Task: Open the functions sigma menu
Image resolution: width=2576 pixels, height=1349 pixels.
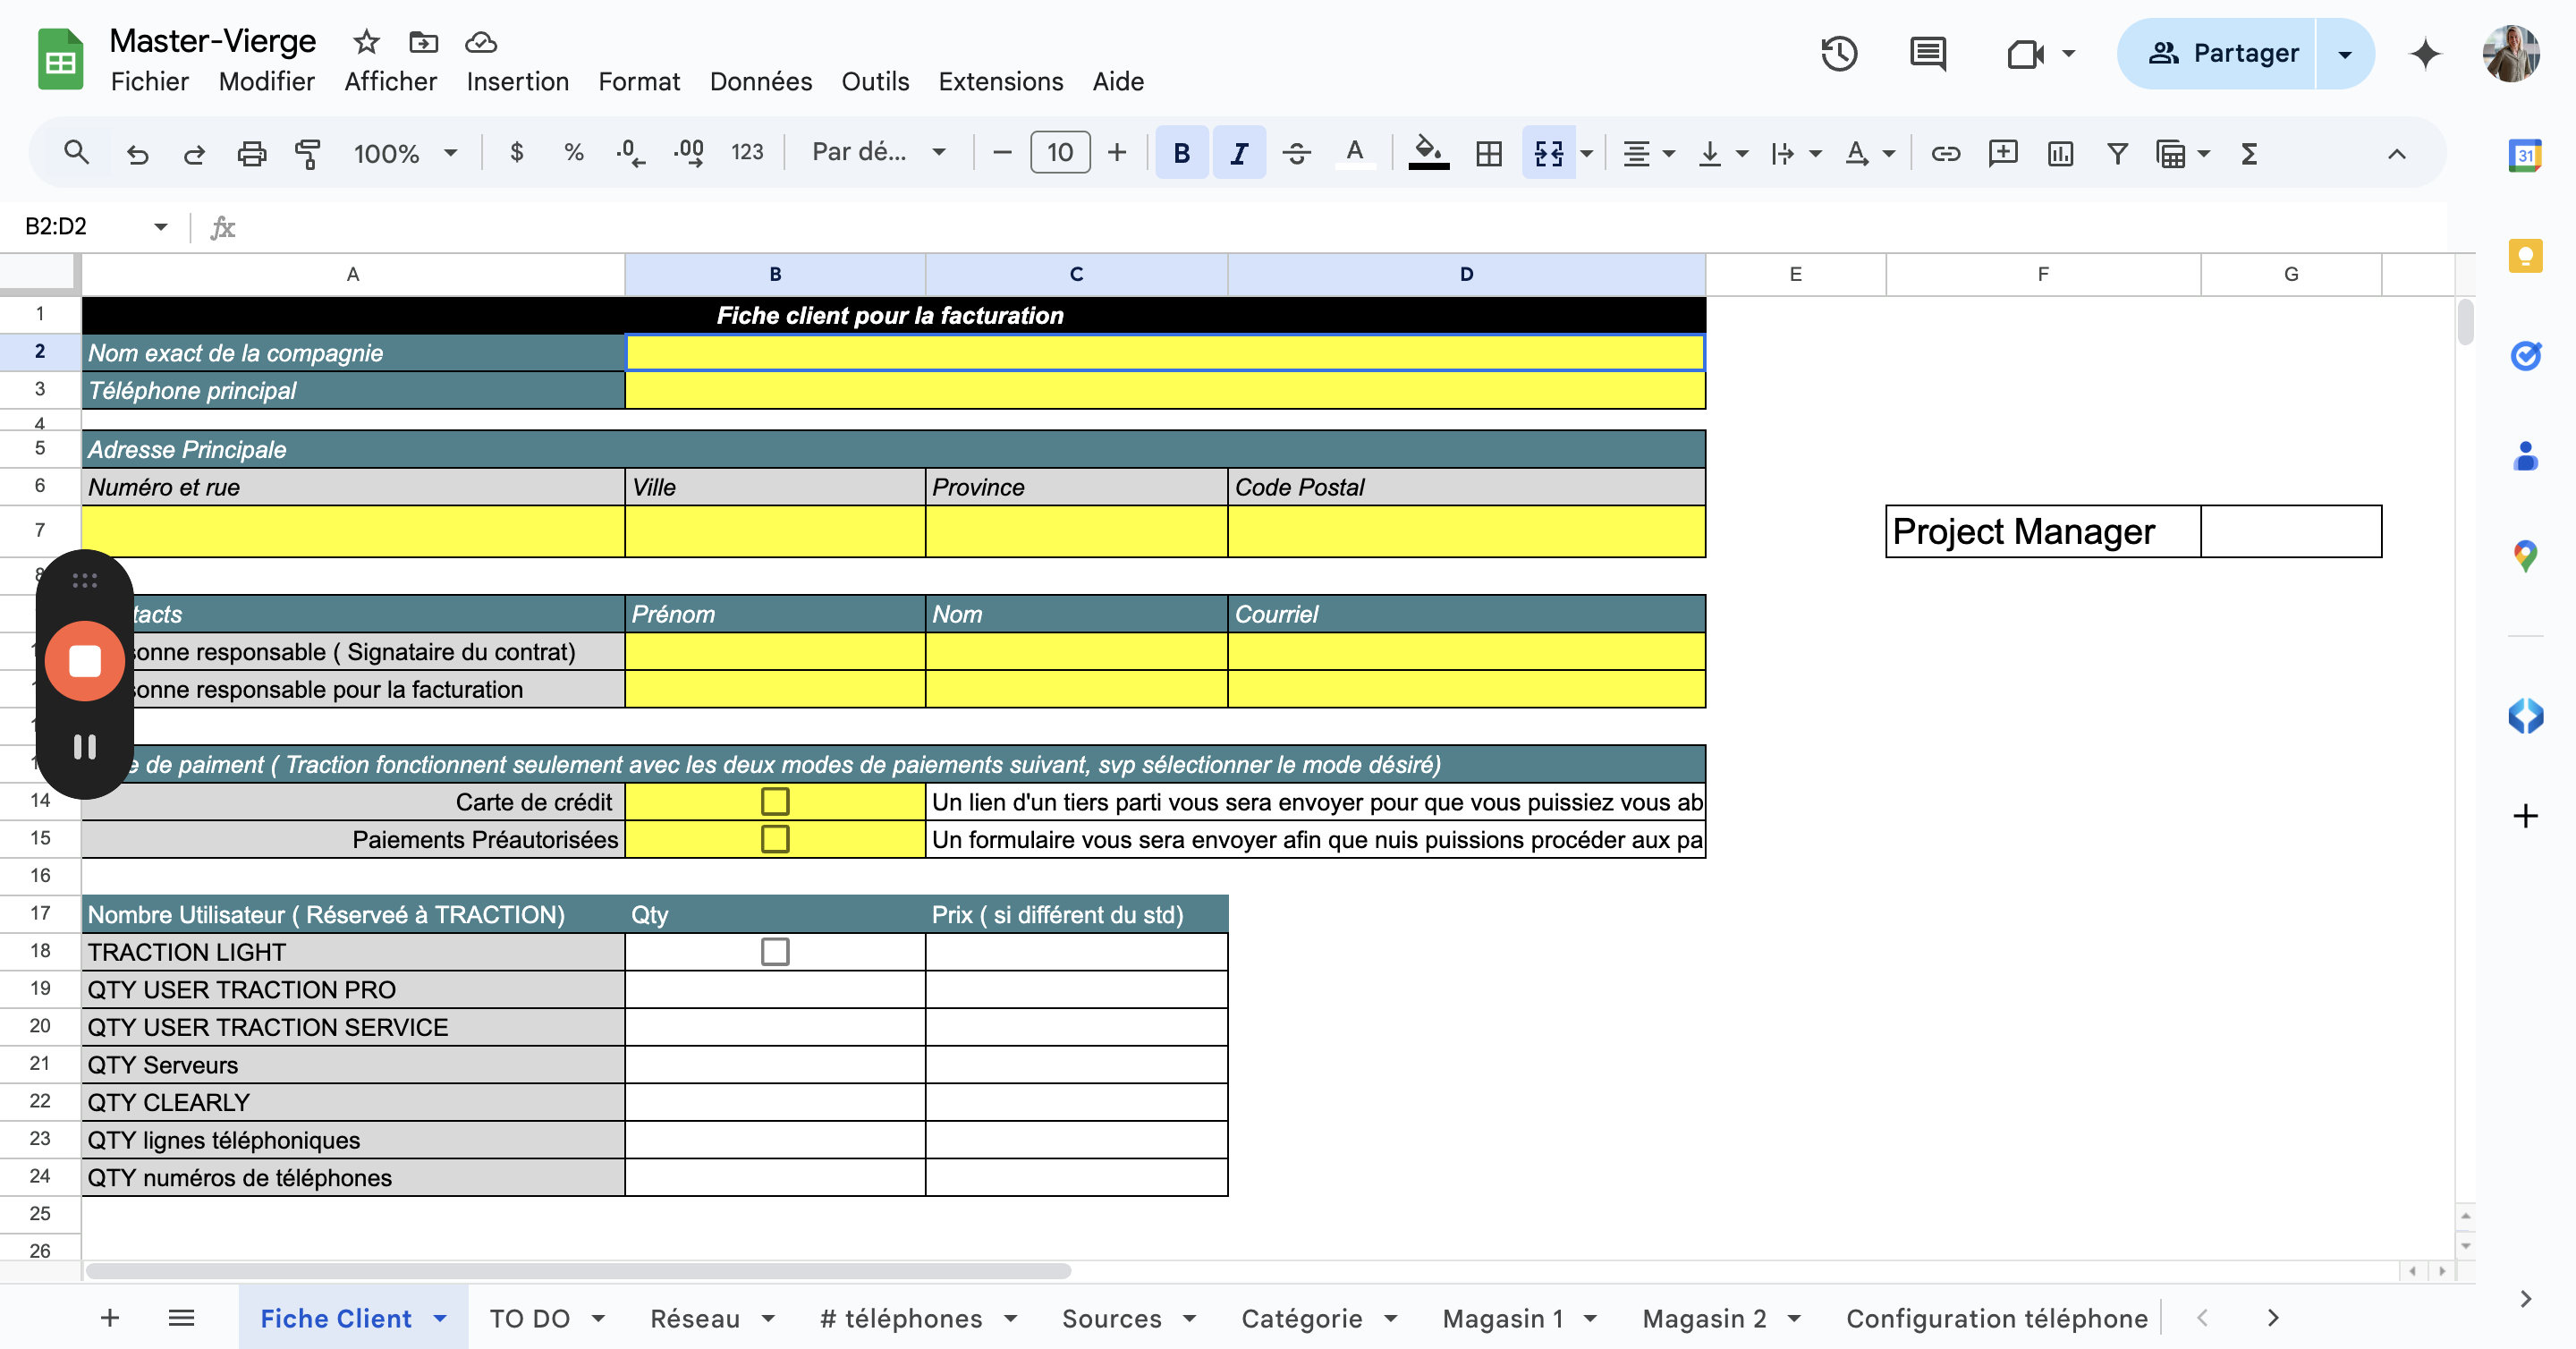Action: (2250, 153)
